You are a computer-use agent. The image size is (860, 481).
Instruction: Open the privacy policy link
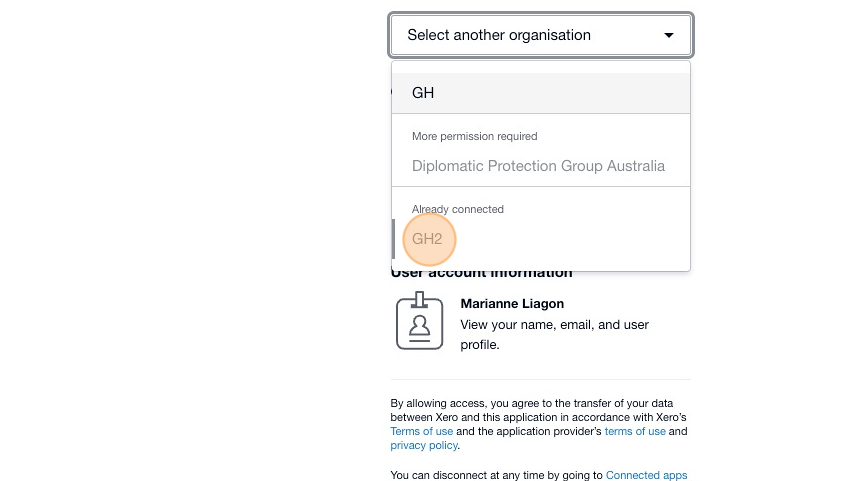(x=424, y=445)
